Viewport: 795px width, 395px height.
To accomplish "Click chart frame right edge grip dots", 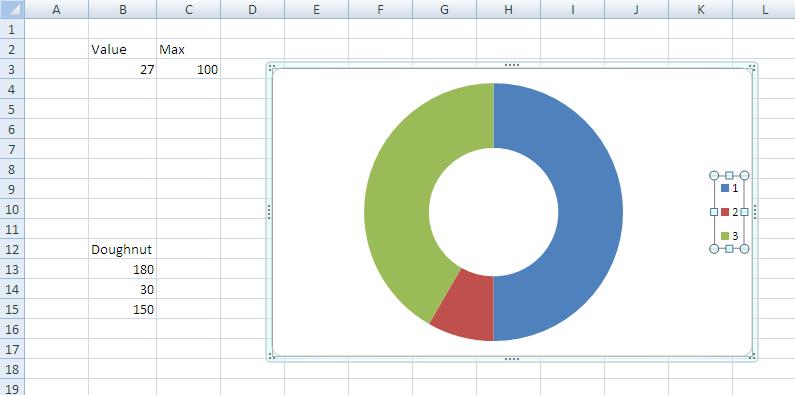I will (x=755, y=212).
